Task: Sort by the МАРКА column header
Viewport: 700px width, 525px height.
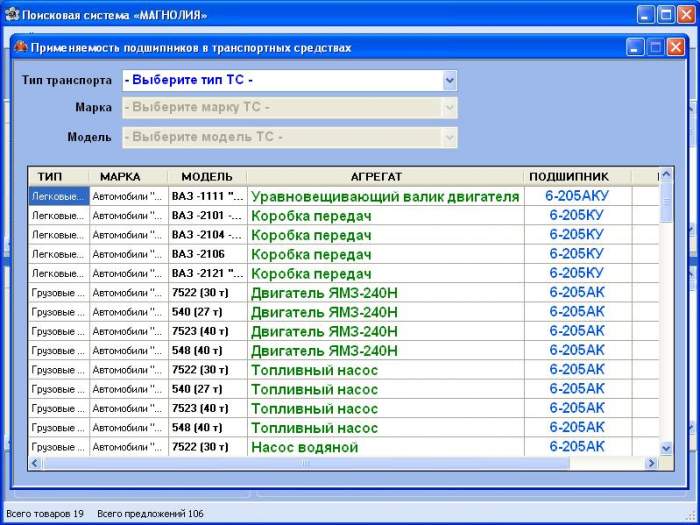Action: coord(129,177)
